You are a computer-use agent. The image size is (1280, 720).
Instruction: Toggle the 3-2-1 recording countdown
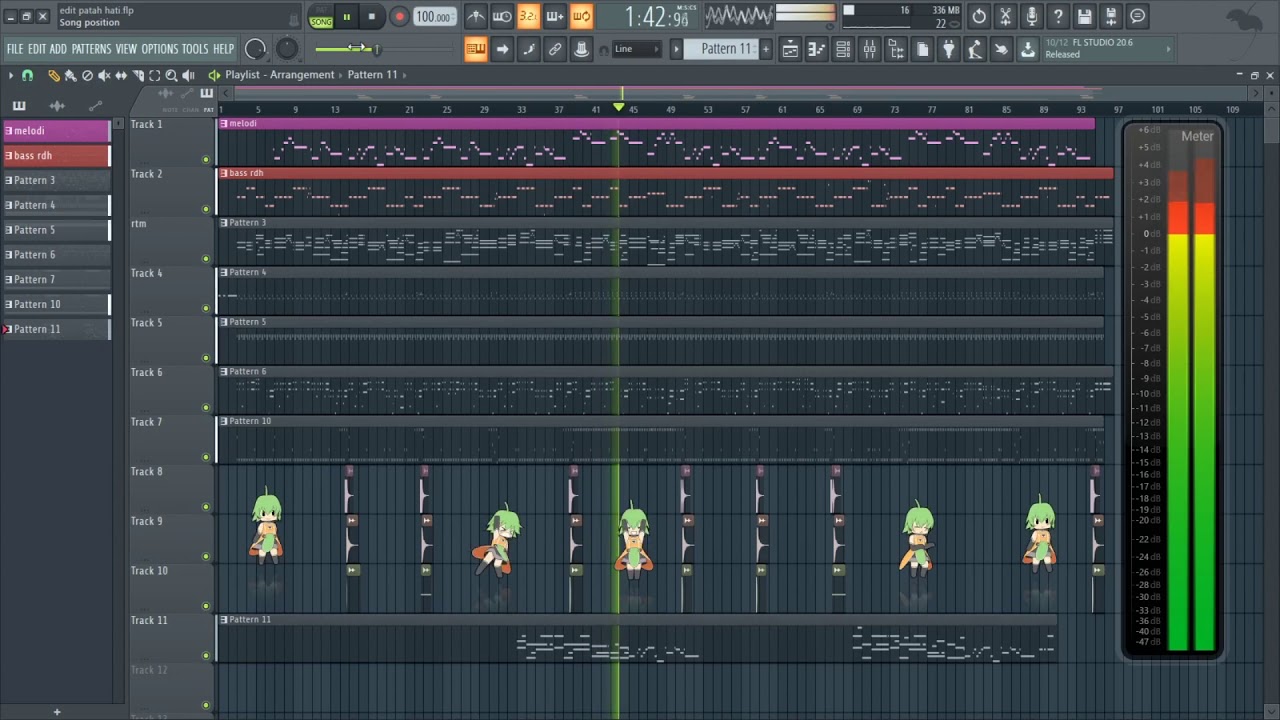pos(528,16)
